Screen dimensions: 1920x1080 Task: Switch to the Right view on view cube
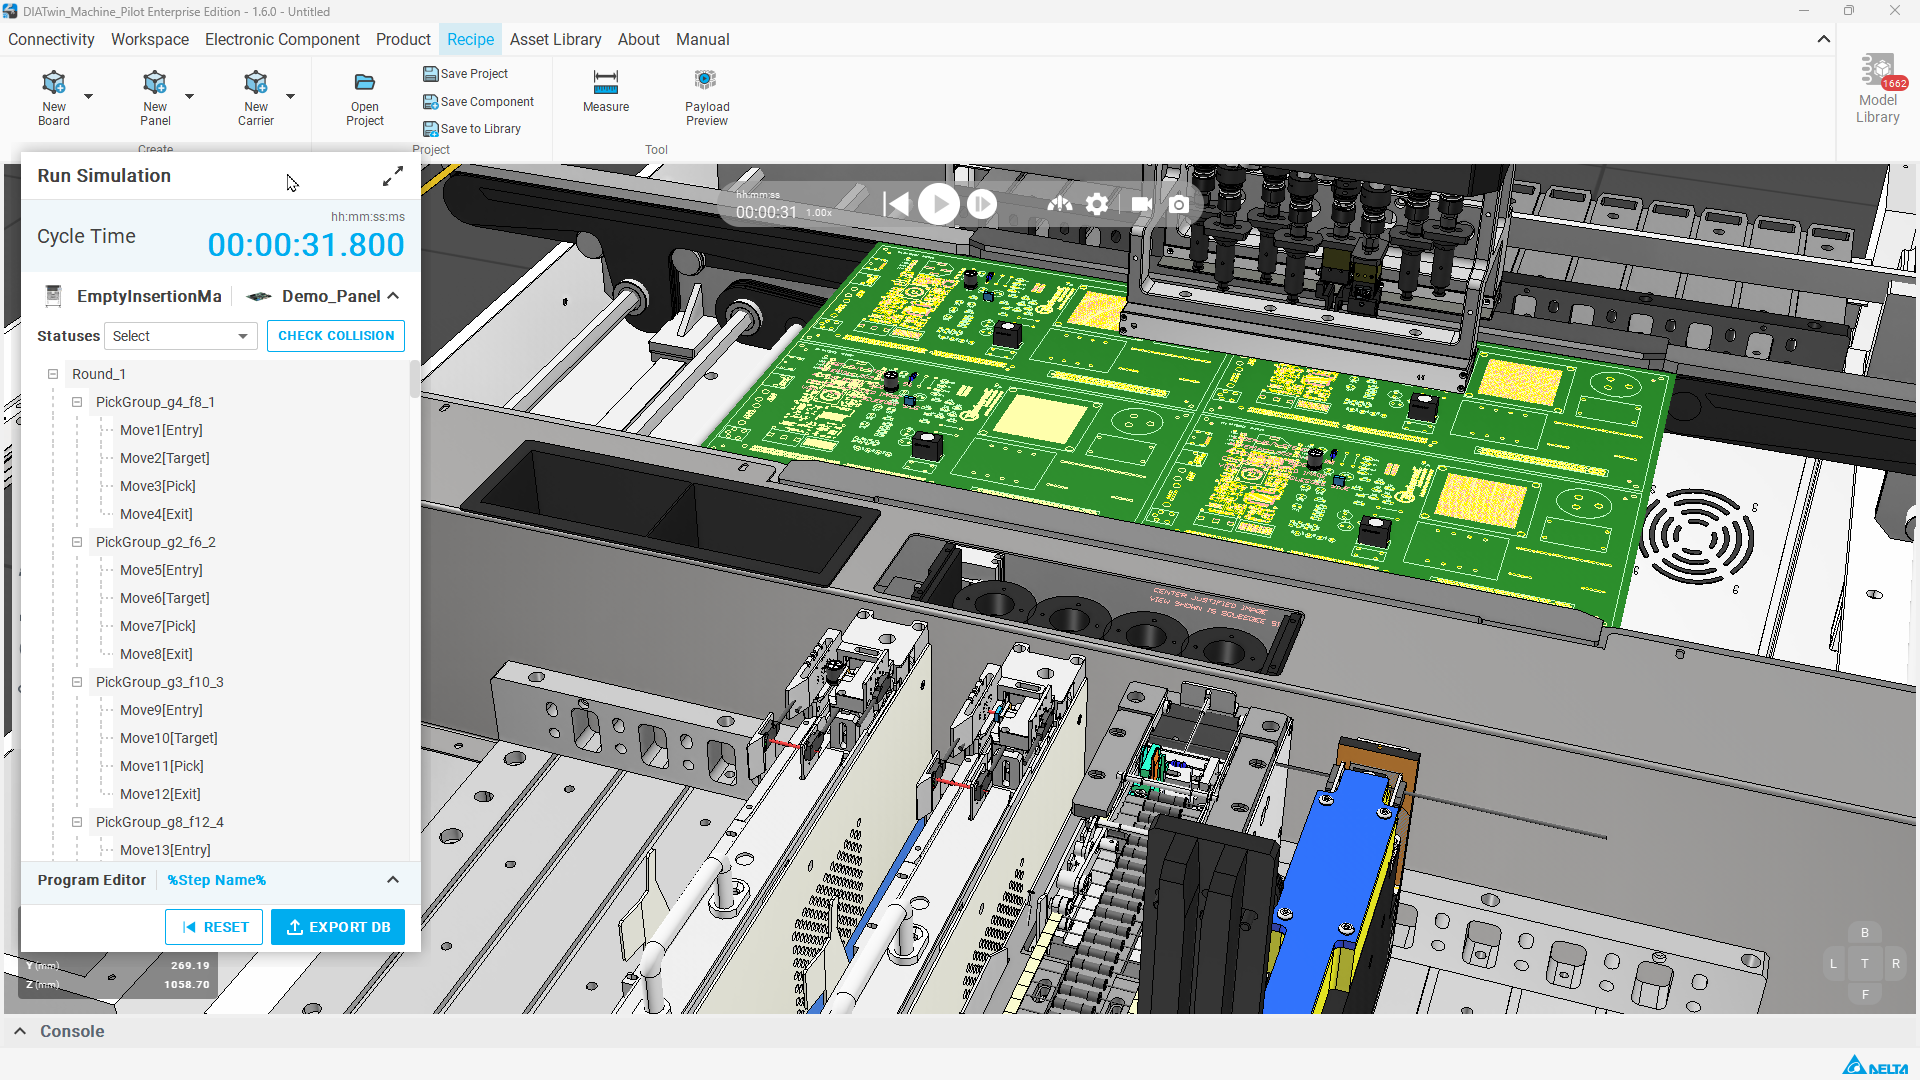(x=1895, y=964)
